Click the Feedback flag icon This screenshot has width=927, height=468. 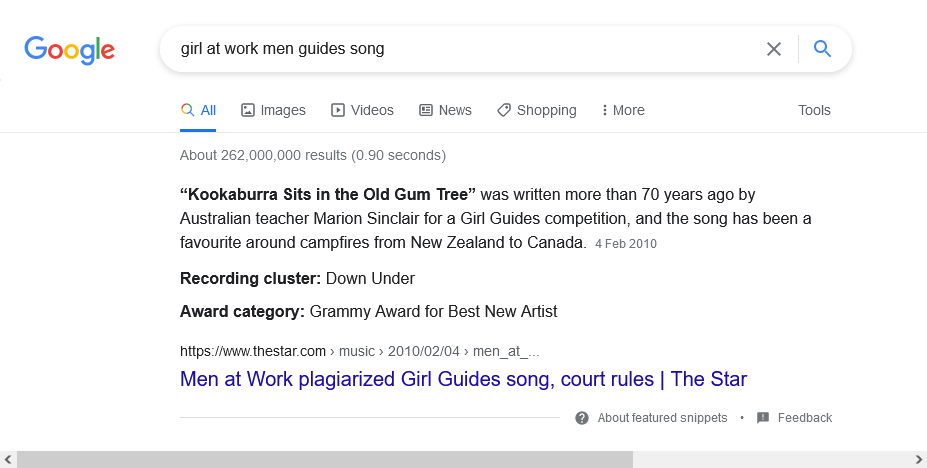pyautogui.click(x=763, y=418)
